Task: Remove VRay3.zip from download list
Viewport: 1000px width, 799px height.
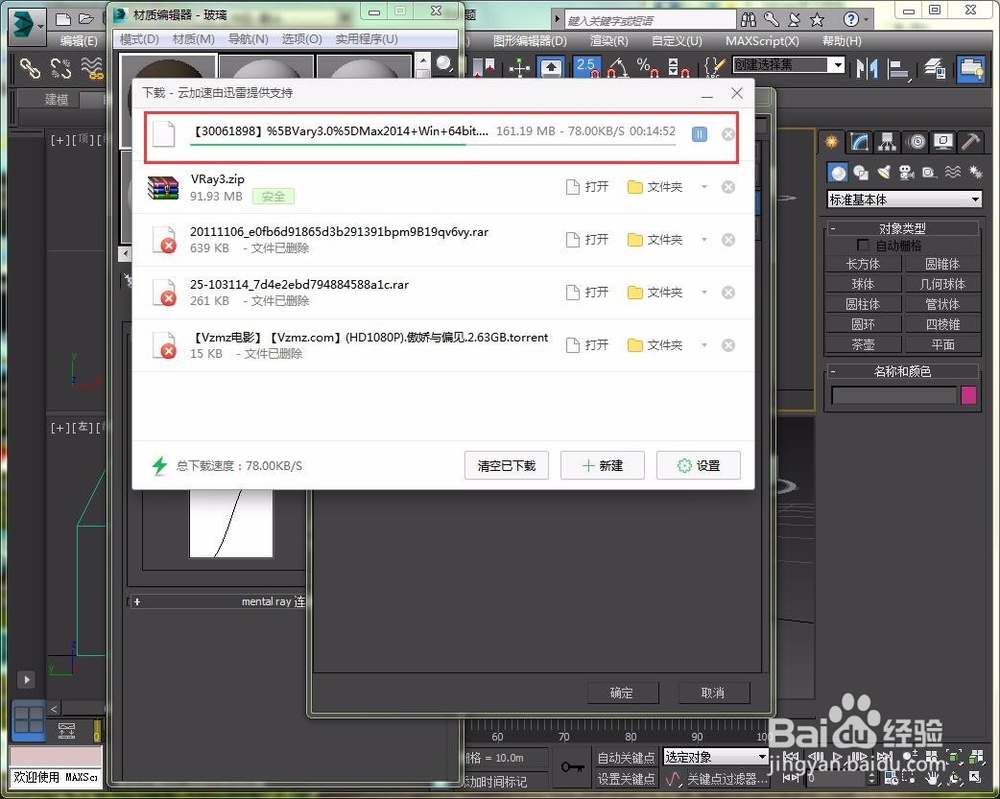Action: coord(728,187)
